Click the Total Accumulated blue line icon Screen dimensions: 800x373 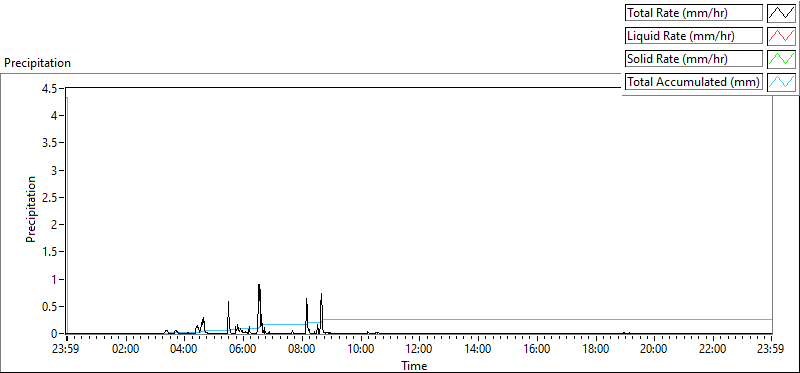781,82
